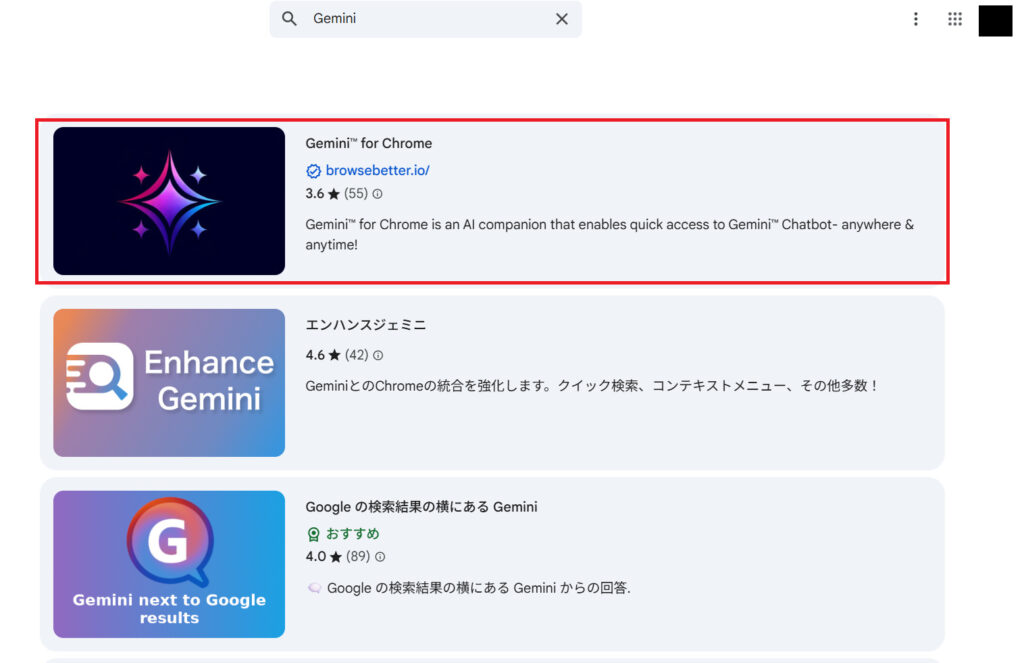
Task: Click the 4.0 star rating
Action: coord(324,557)
